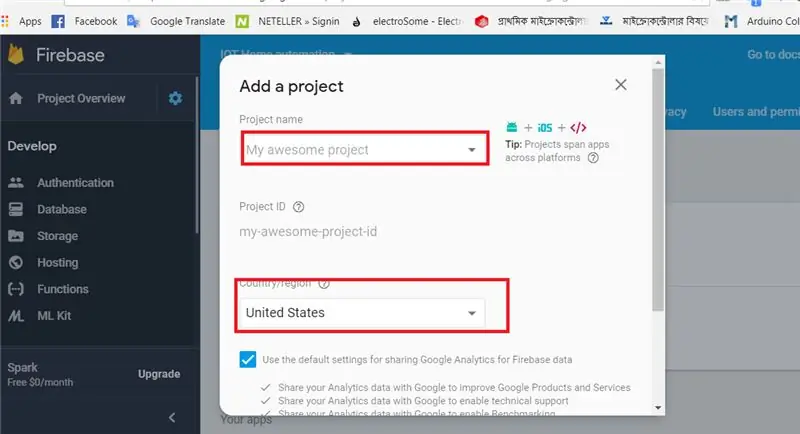Expand the Project name dropdown arrow
The width and height of the screenshot is (800, 434).
point(472,149)
